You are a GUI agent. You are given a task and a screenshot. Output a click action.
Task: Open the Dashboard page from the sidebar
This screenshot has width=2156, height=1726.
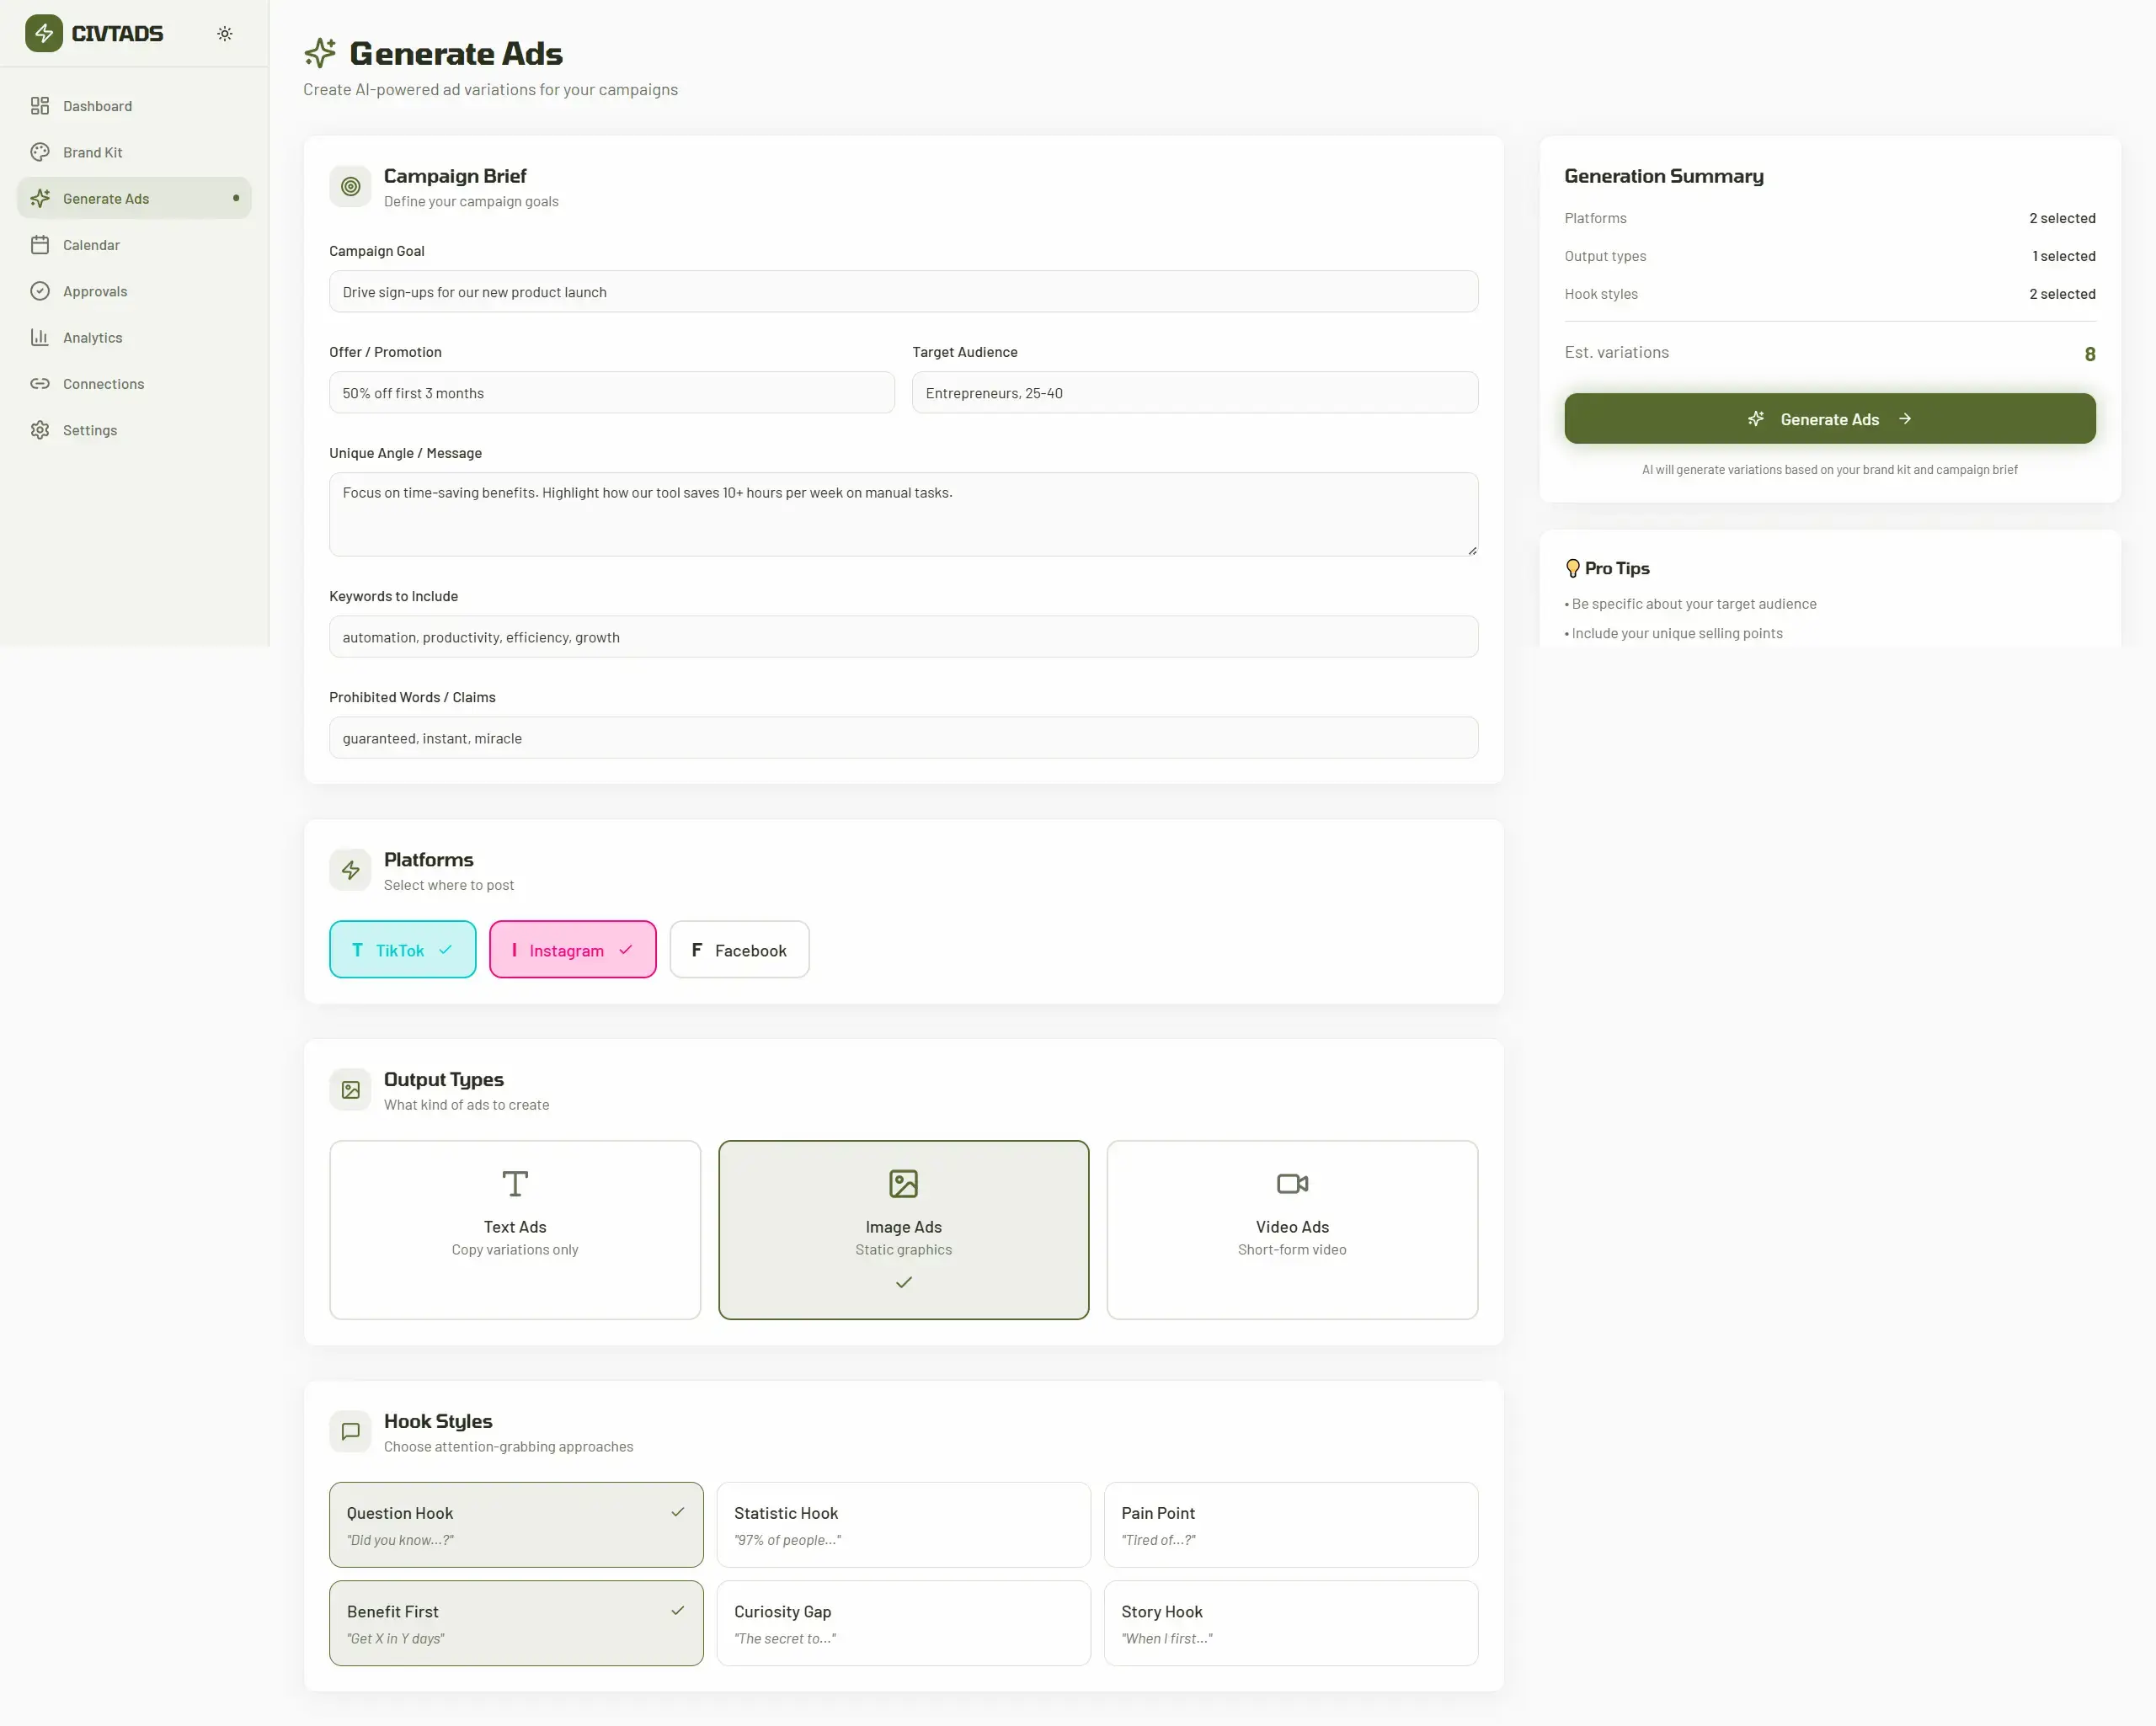pos(97,105)
